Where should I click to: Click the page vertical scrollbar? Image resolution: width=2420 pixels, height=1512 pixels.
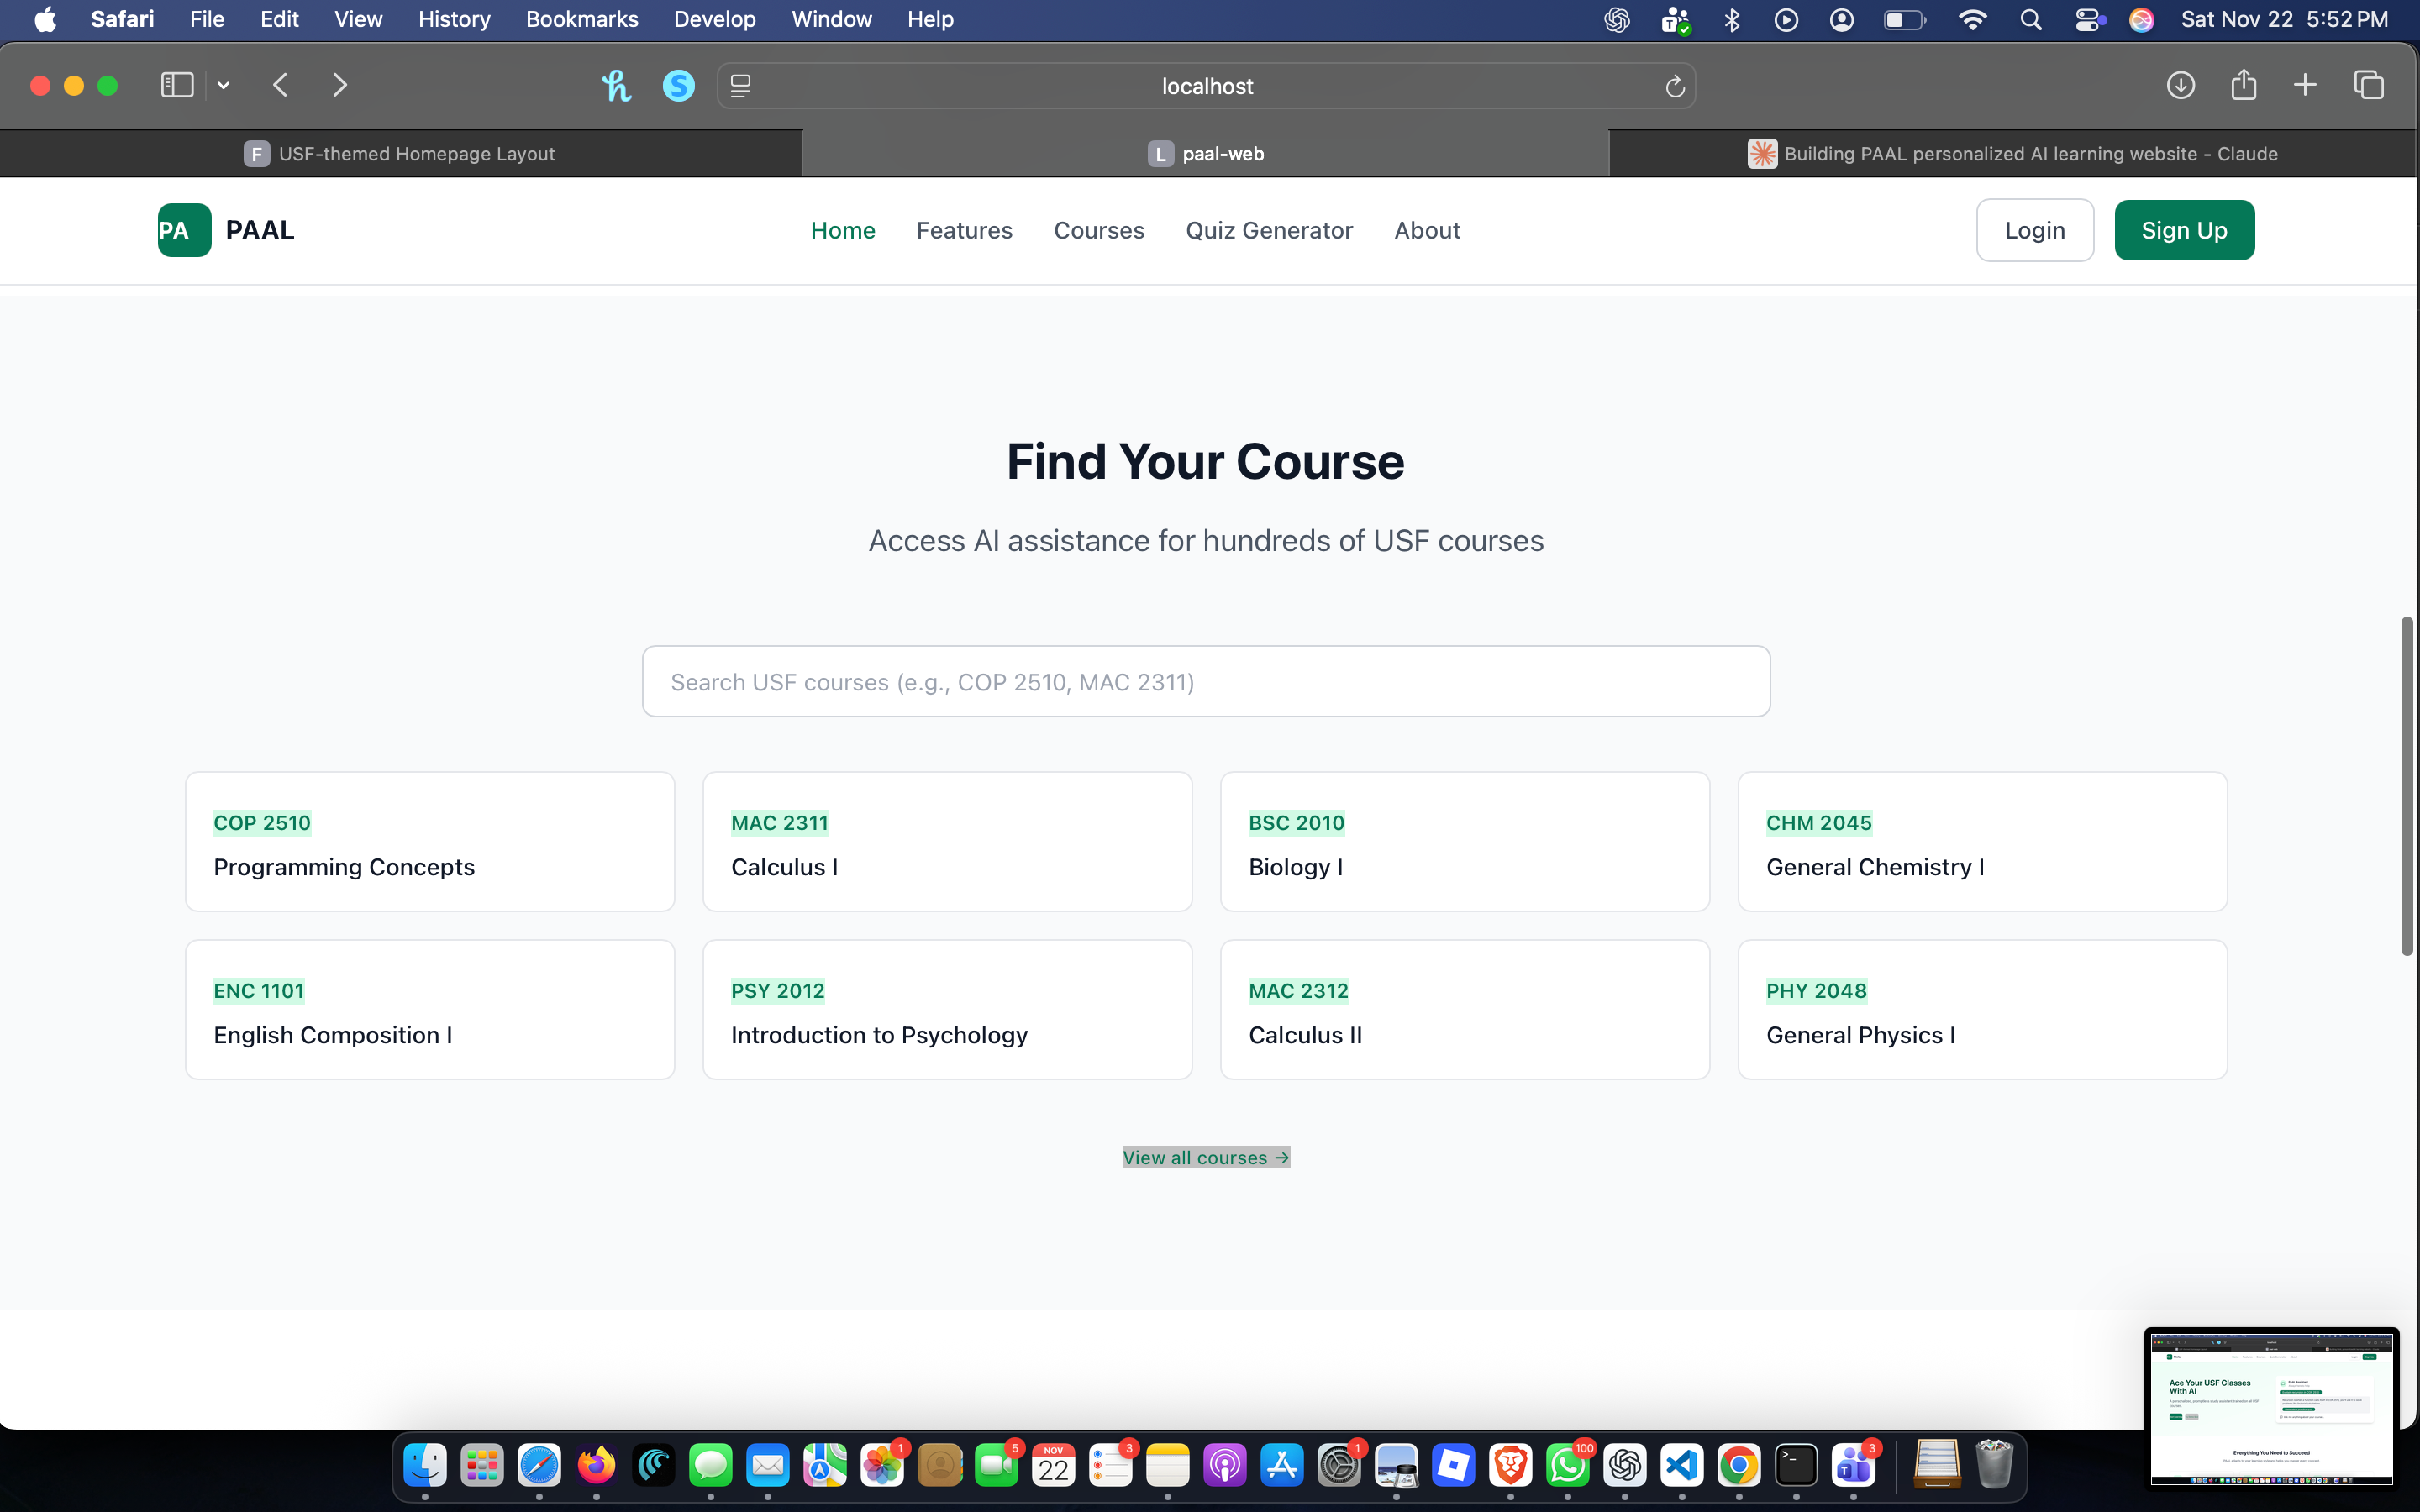pyautogui.click(x=2406, y=786)
